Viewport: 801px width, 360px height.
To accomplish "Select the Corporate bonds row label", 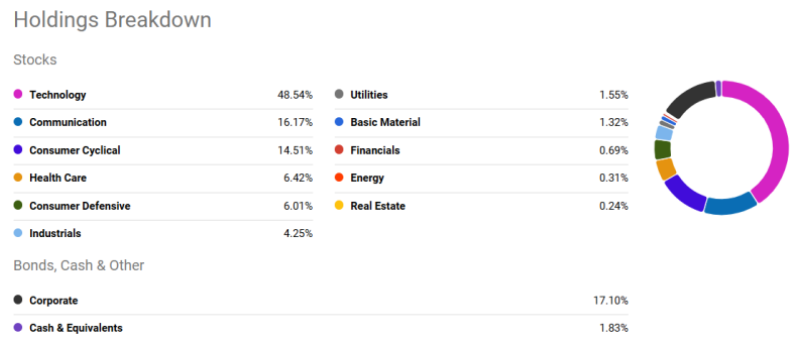I will tap(54, 300).
